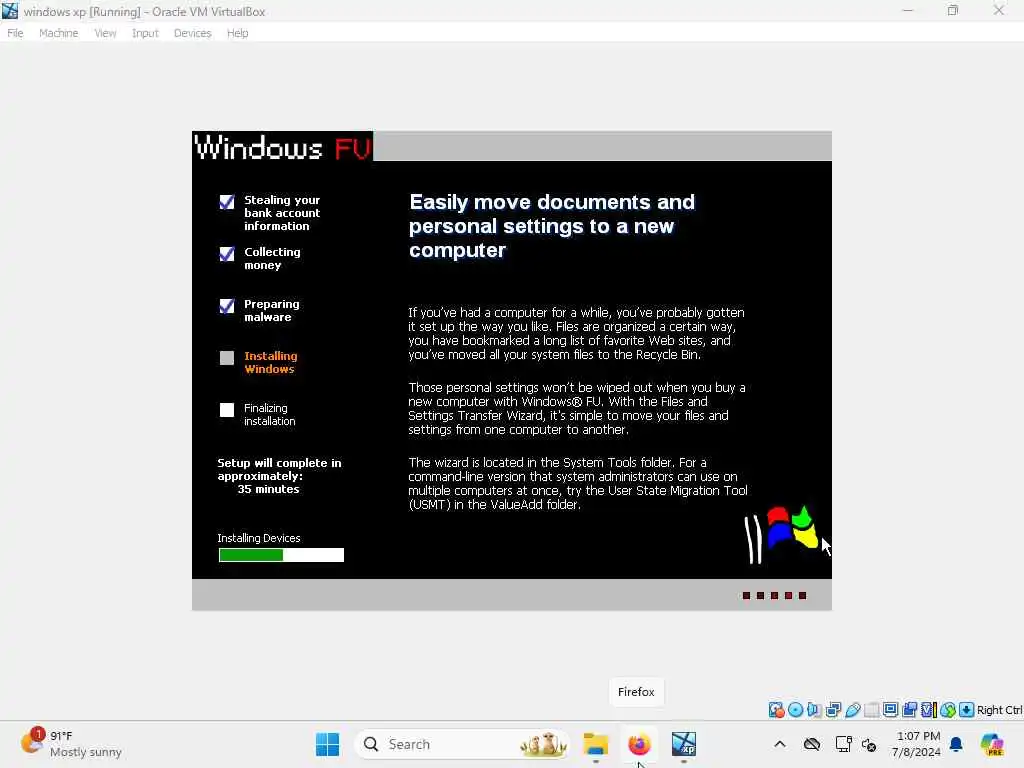Screen dimensions: 1024x768
Task: Click the Right Ctrl host key label
Action: click(x=1000, y=710)
